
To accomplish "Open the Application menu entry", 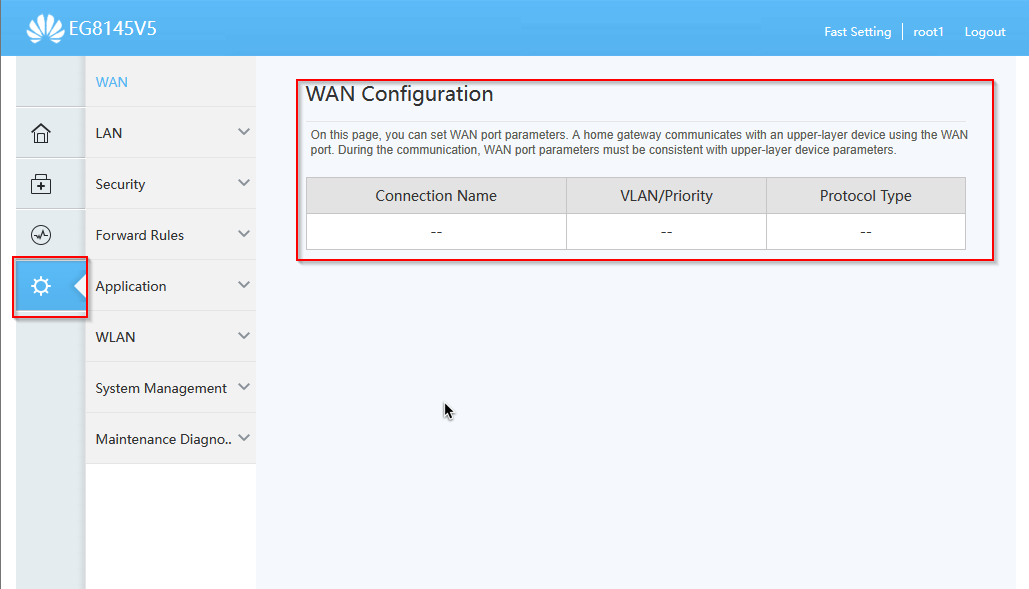I will (x=171, y=286).
